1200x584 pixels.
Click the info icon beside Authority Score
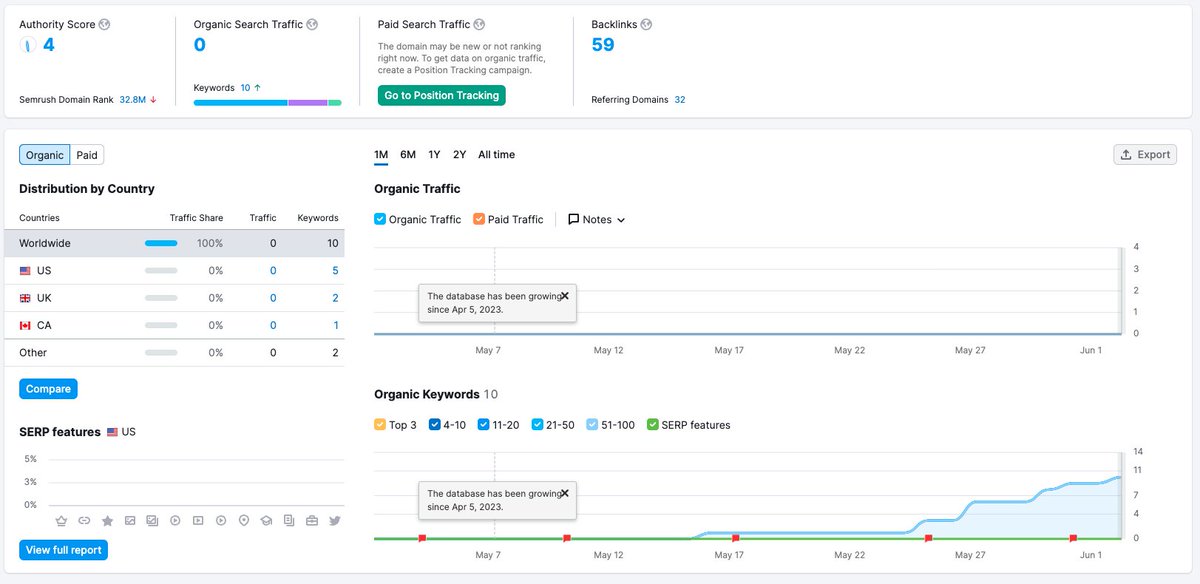point(105,24)
